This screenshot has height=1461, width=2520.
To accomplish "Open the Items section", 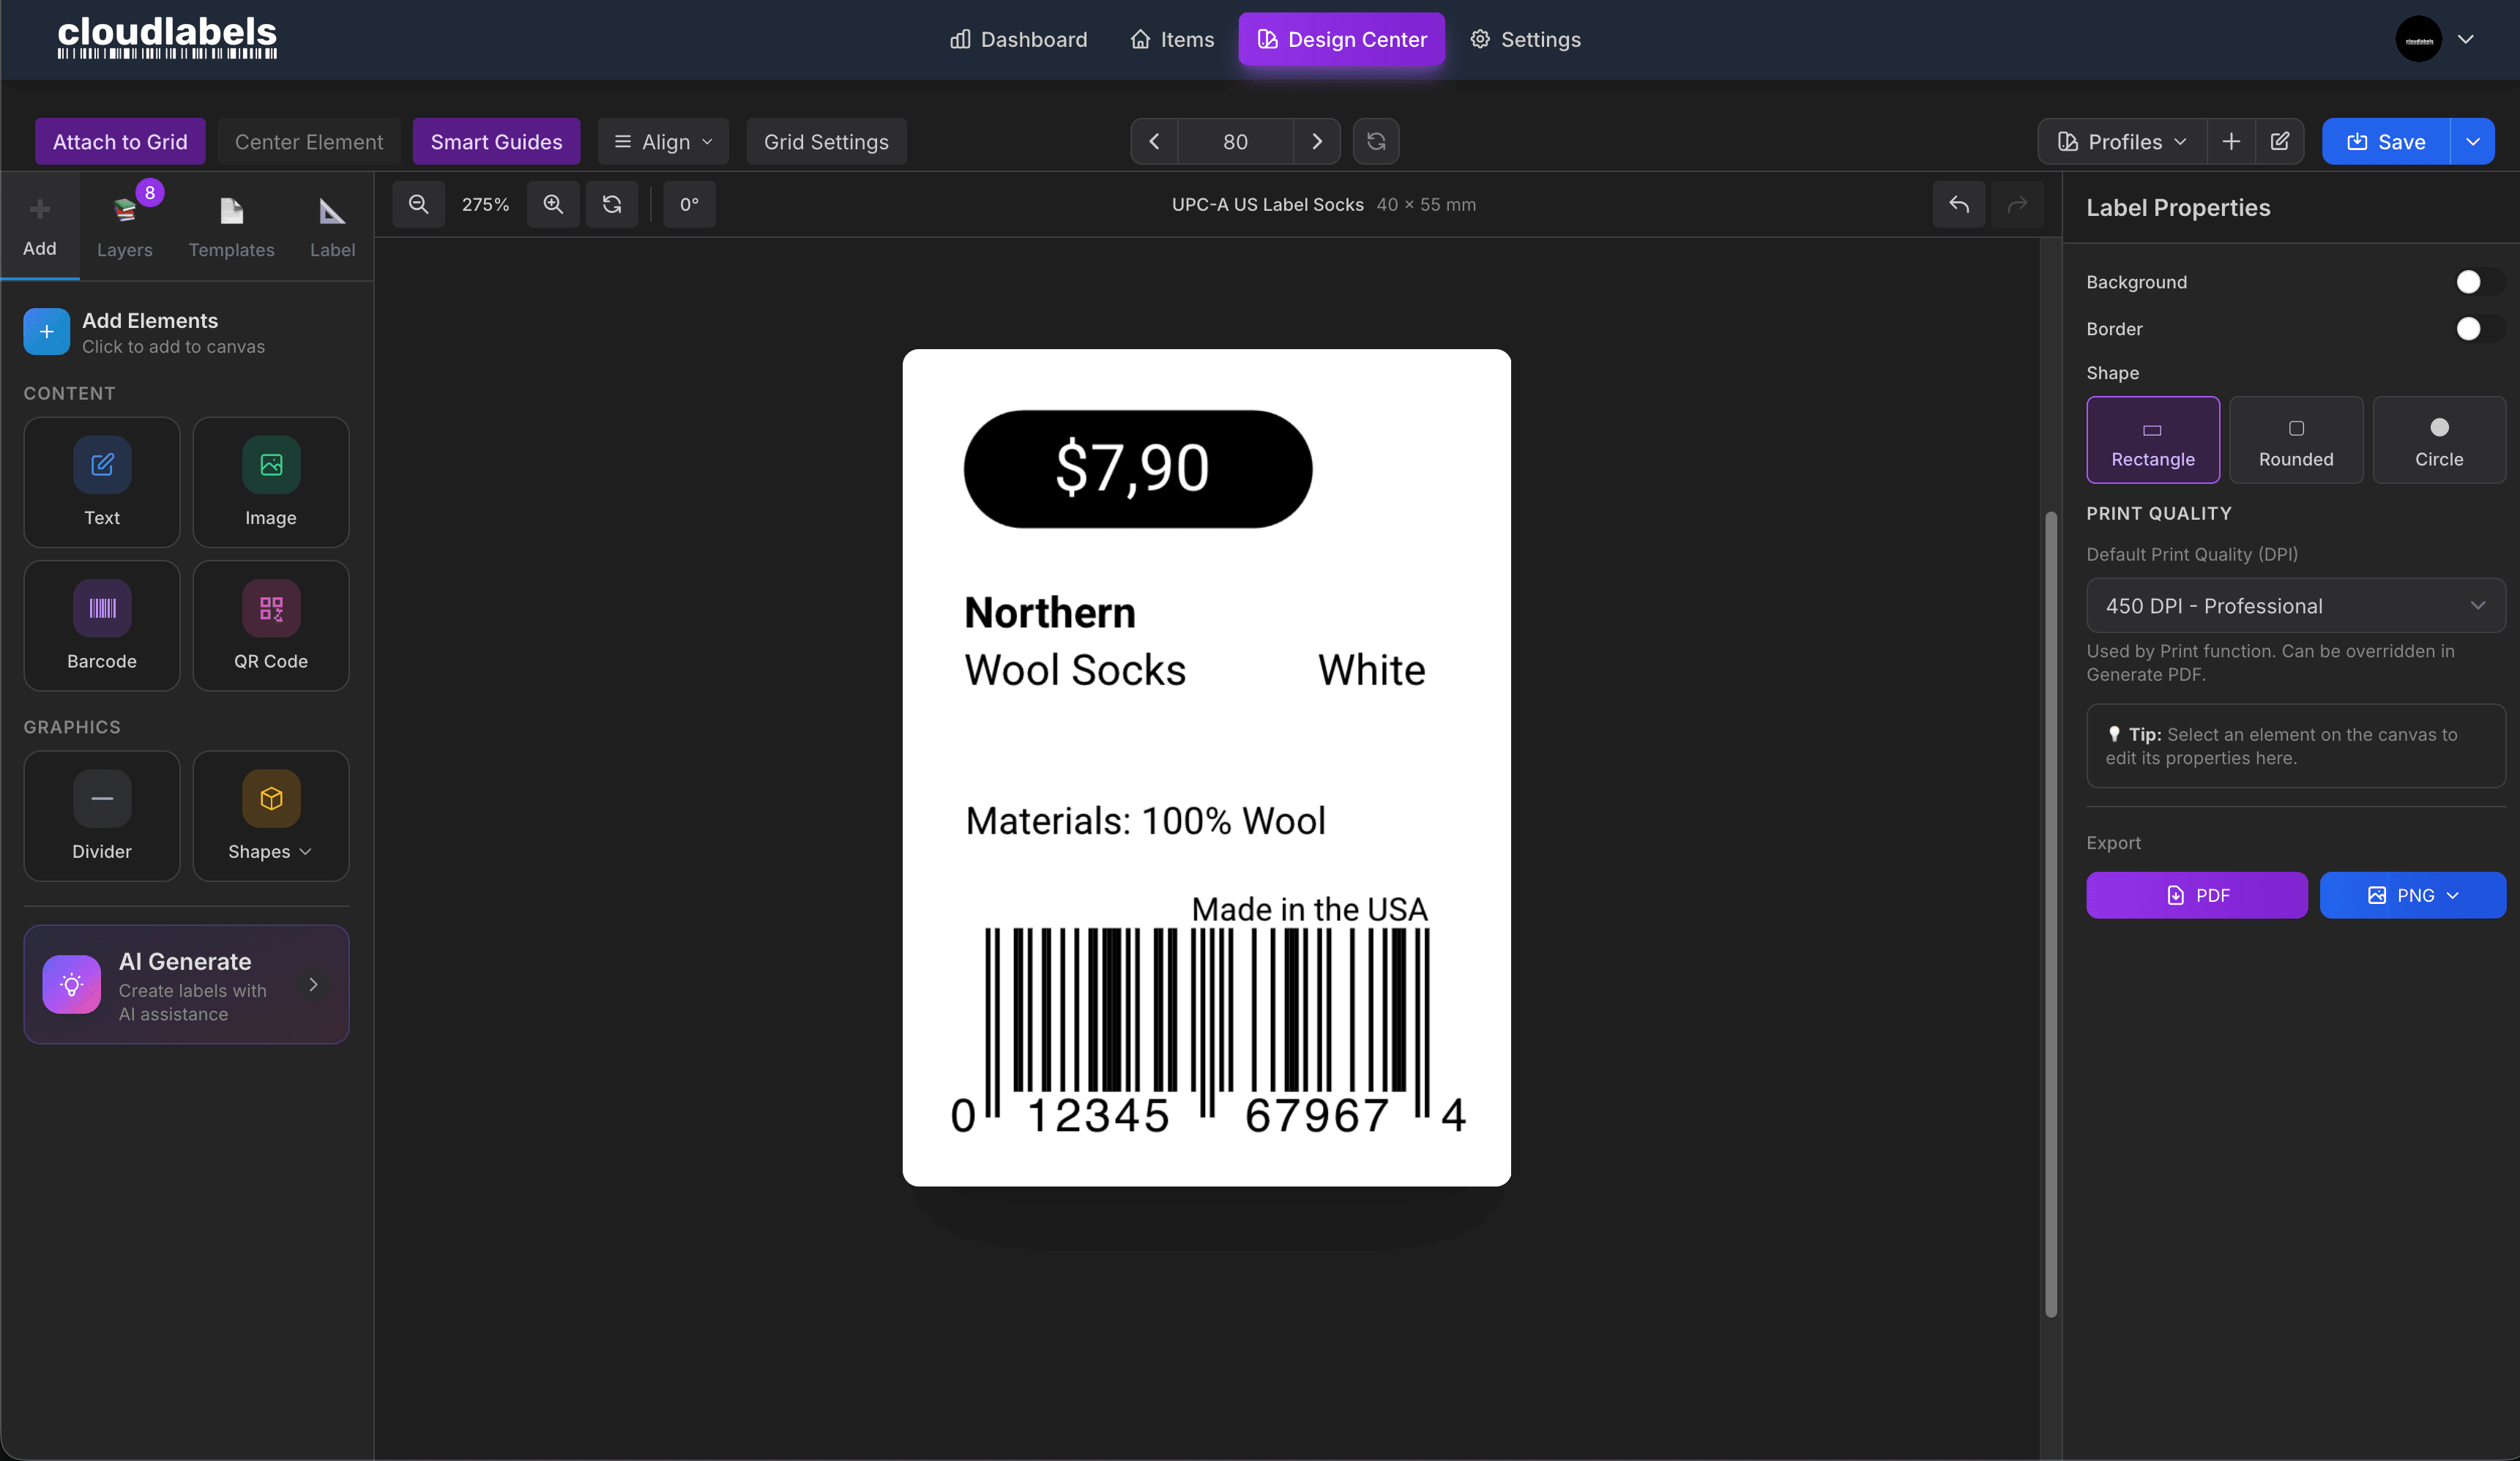I will (x=1170, y=39).
